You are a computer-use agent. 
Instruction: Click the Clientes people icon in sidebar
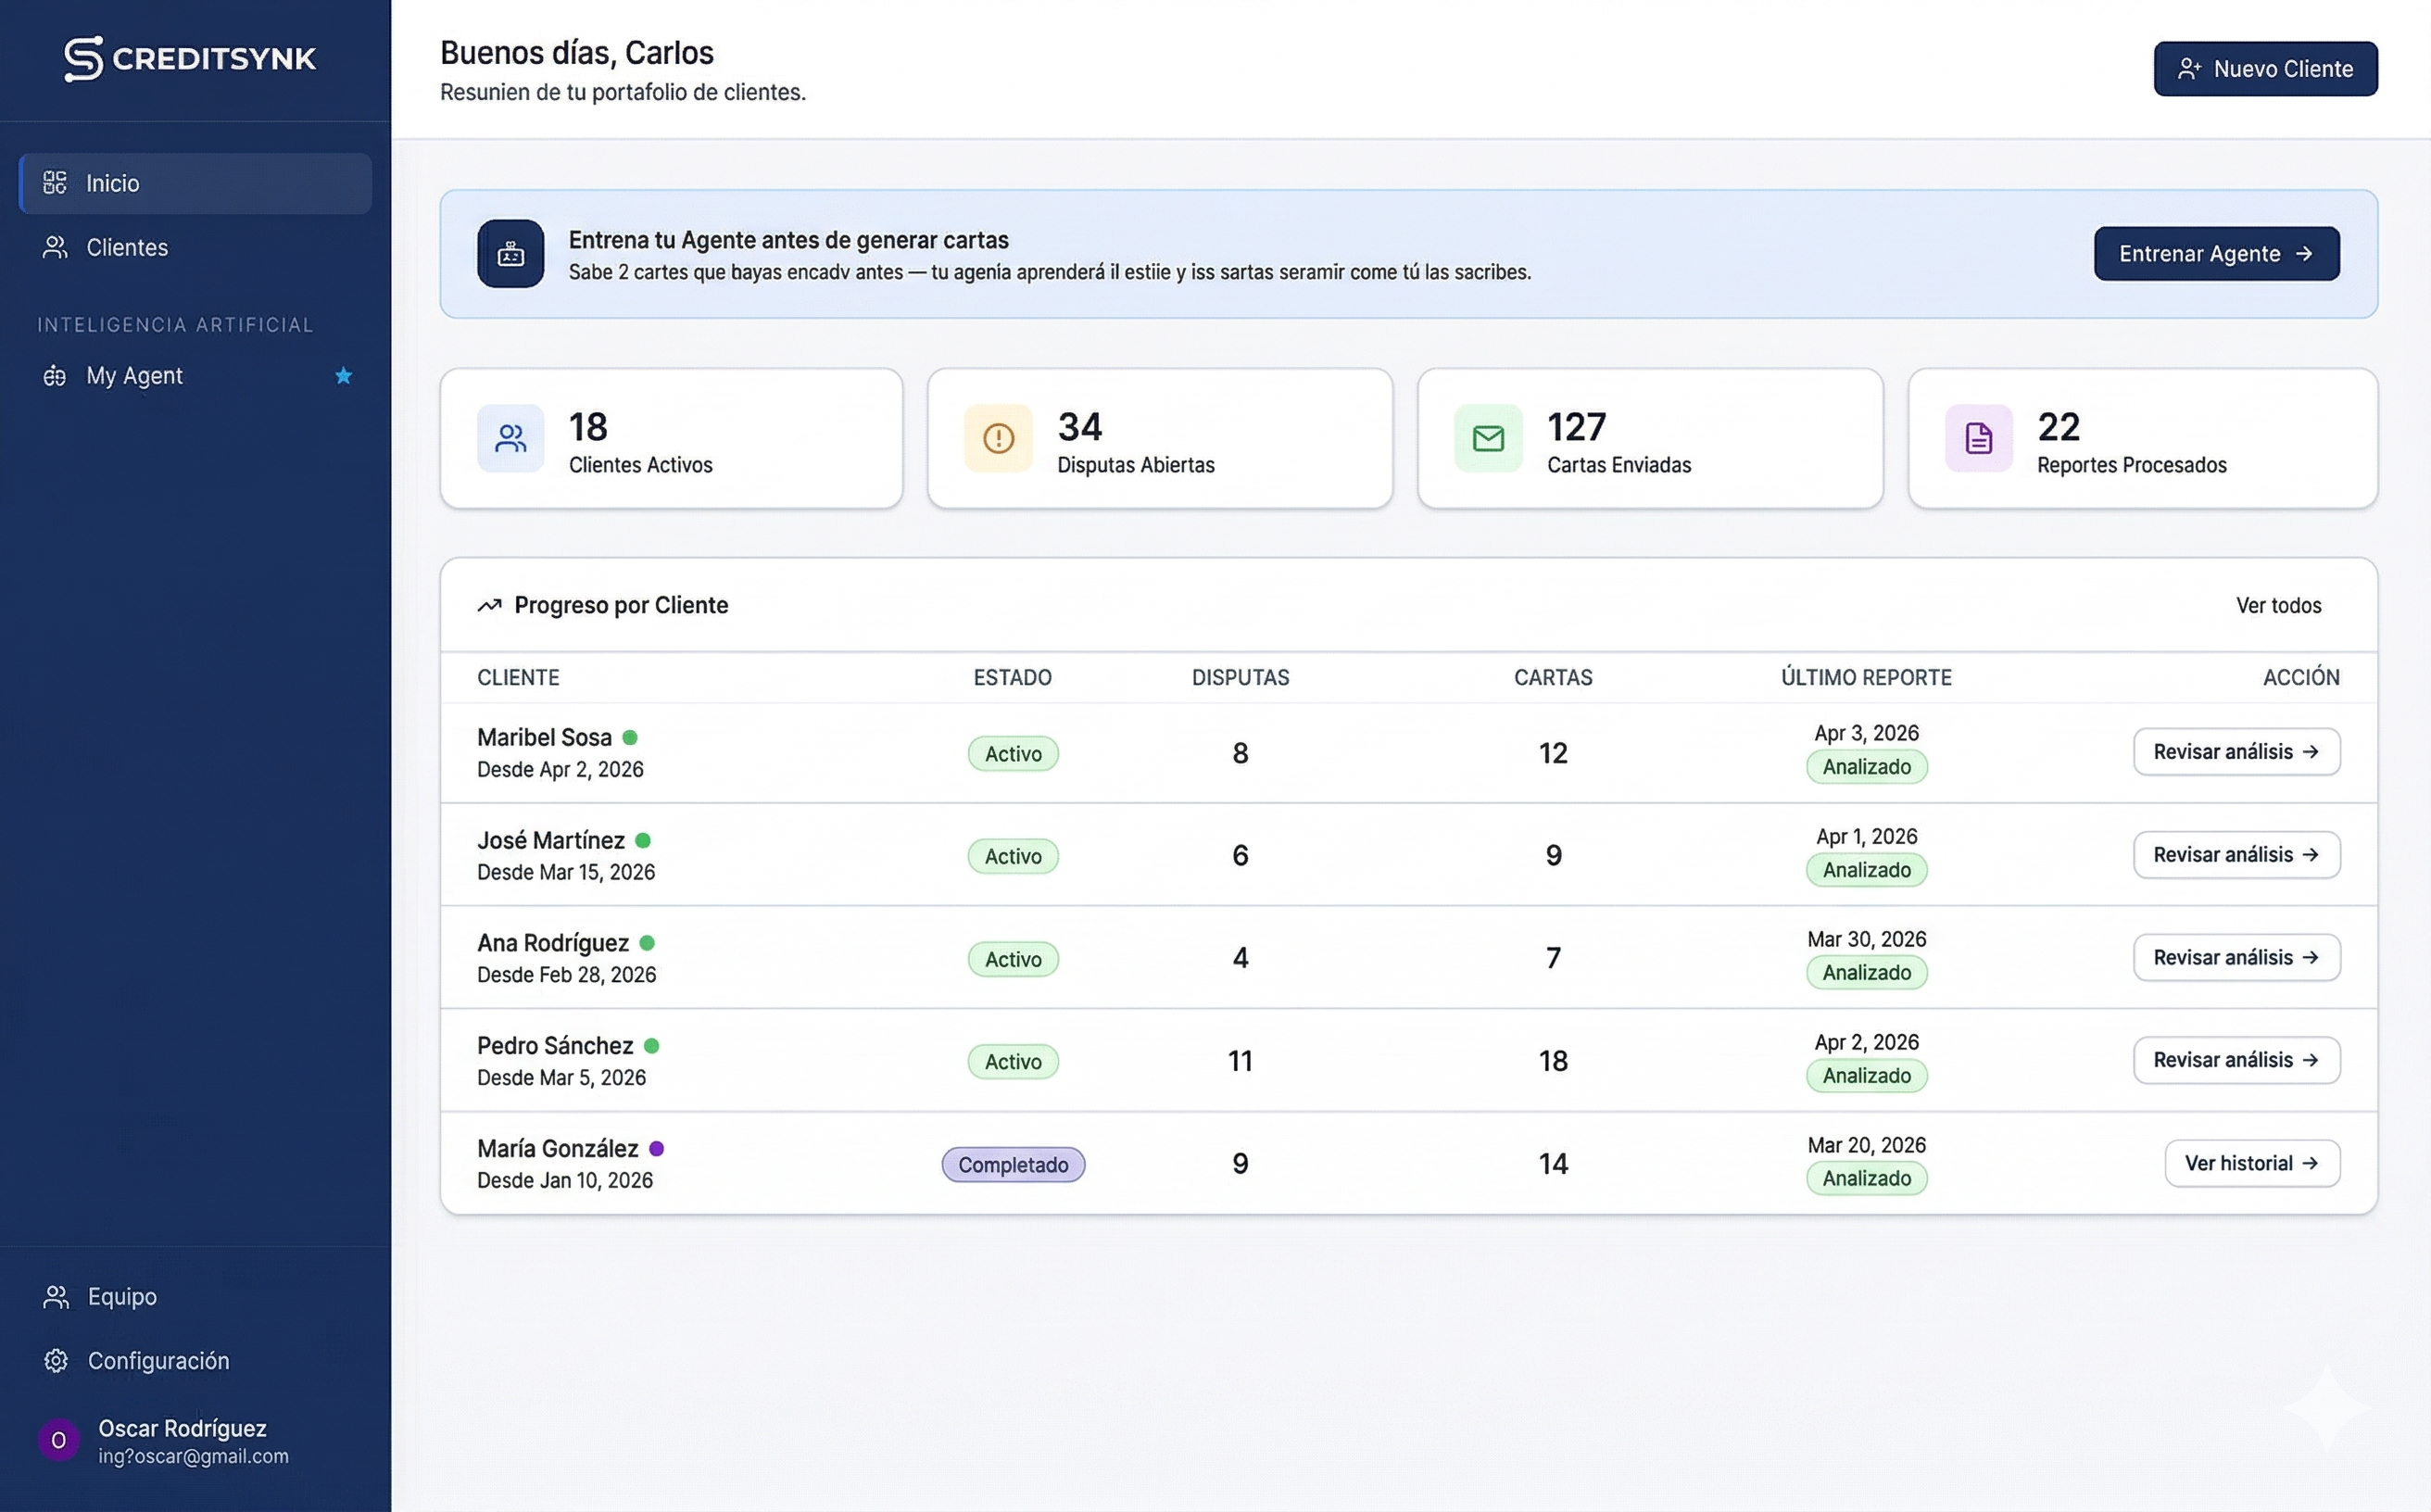tap(55, 247)
